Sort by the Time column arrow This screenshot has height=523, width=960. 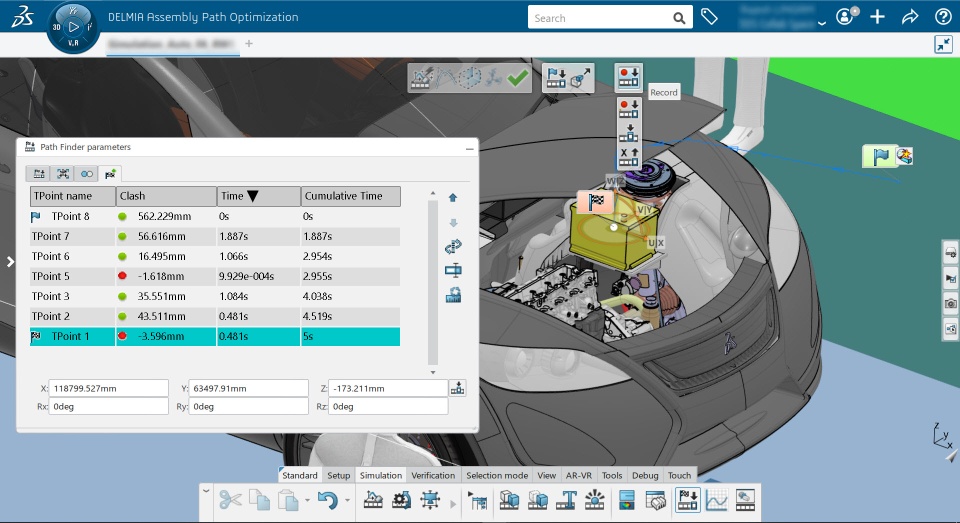pyautogui.click(x=252, y=196)
